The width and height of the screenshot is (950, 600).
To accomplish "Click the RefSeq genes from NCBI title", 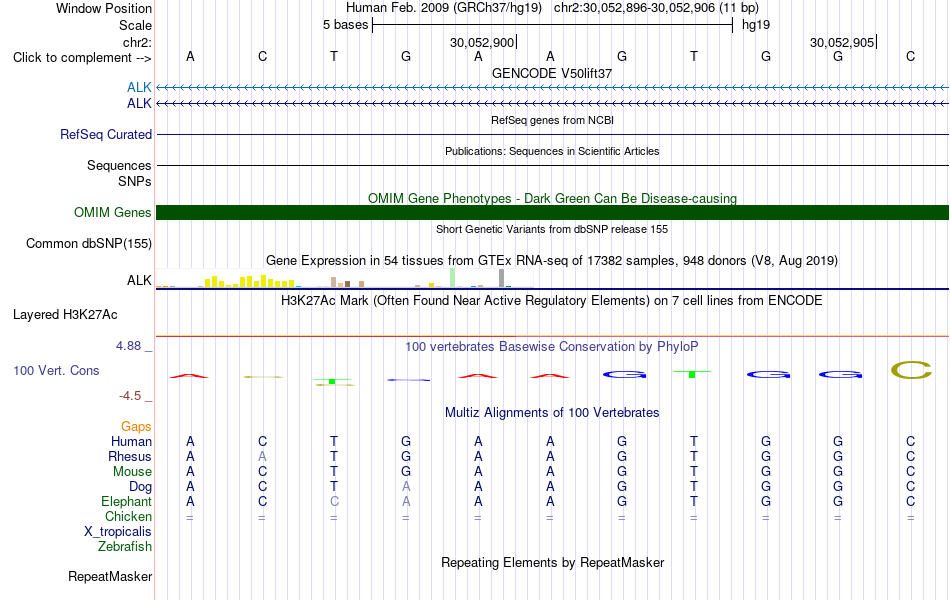I will [x=552, y=121].
